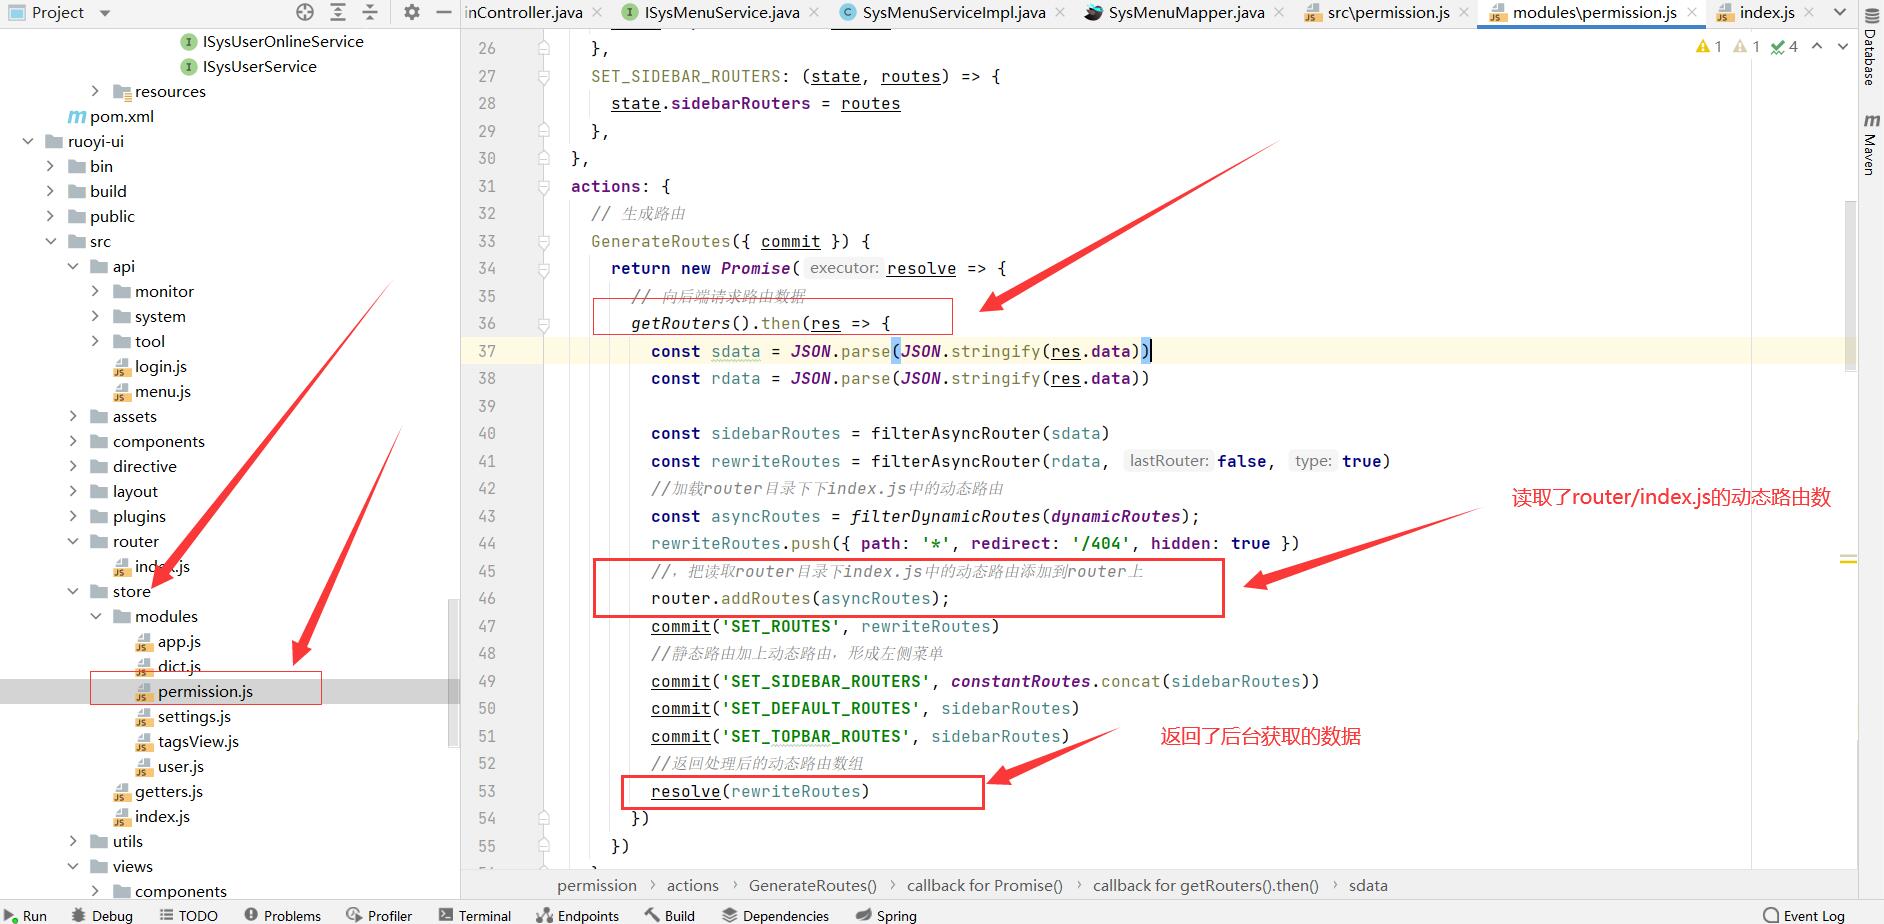Click the locate-in-tree crosshair icon
The width and height of the screenshot is (1884, 924).
(x=305, y=12)
